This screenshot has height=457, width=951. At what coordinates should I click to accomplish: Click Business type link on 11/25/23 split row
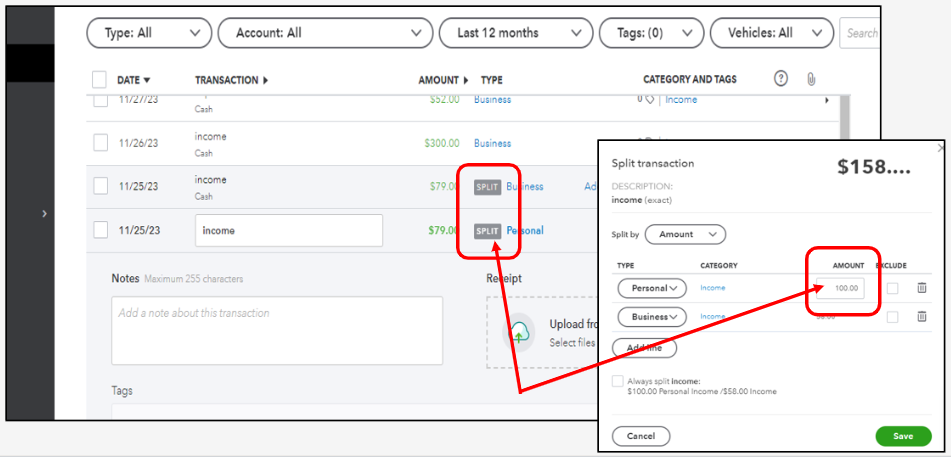click(x=525, y=187)
